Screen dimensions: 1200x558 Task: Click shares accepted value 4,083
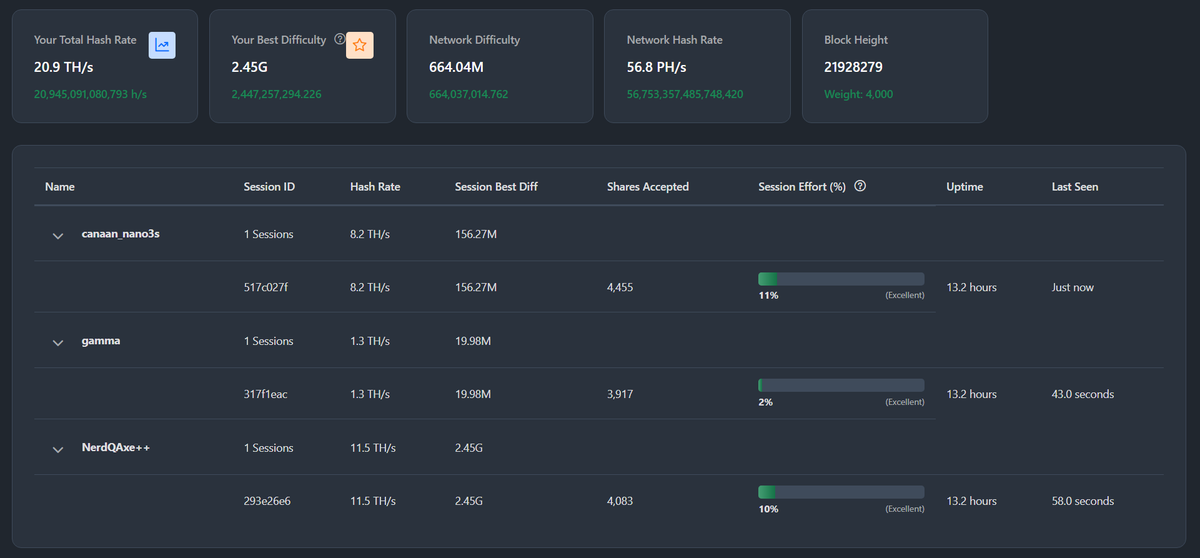[x=620, y=501]
